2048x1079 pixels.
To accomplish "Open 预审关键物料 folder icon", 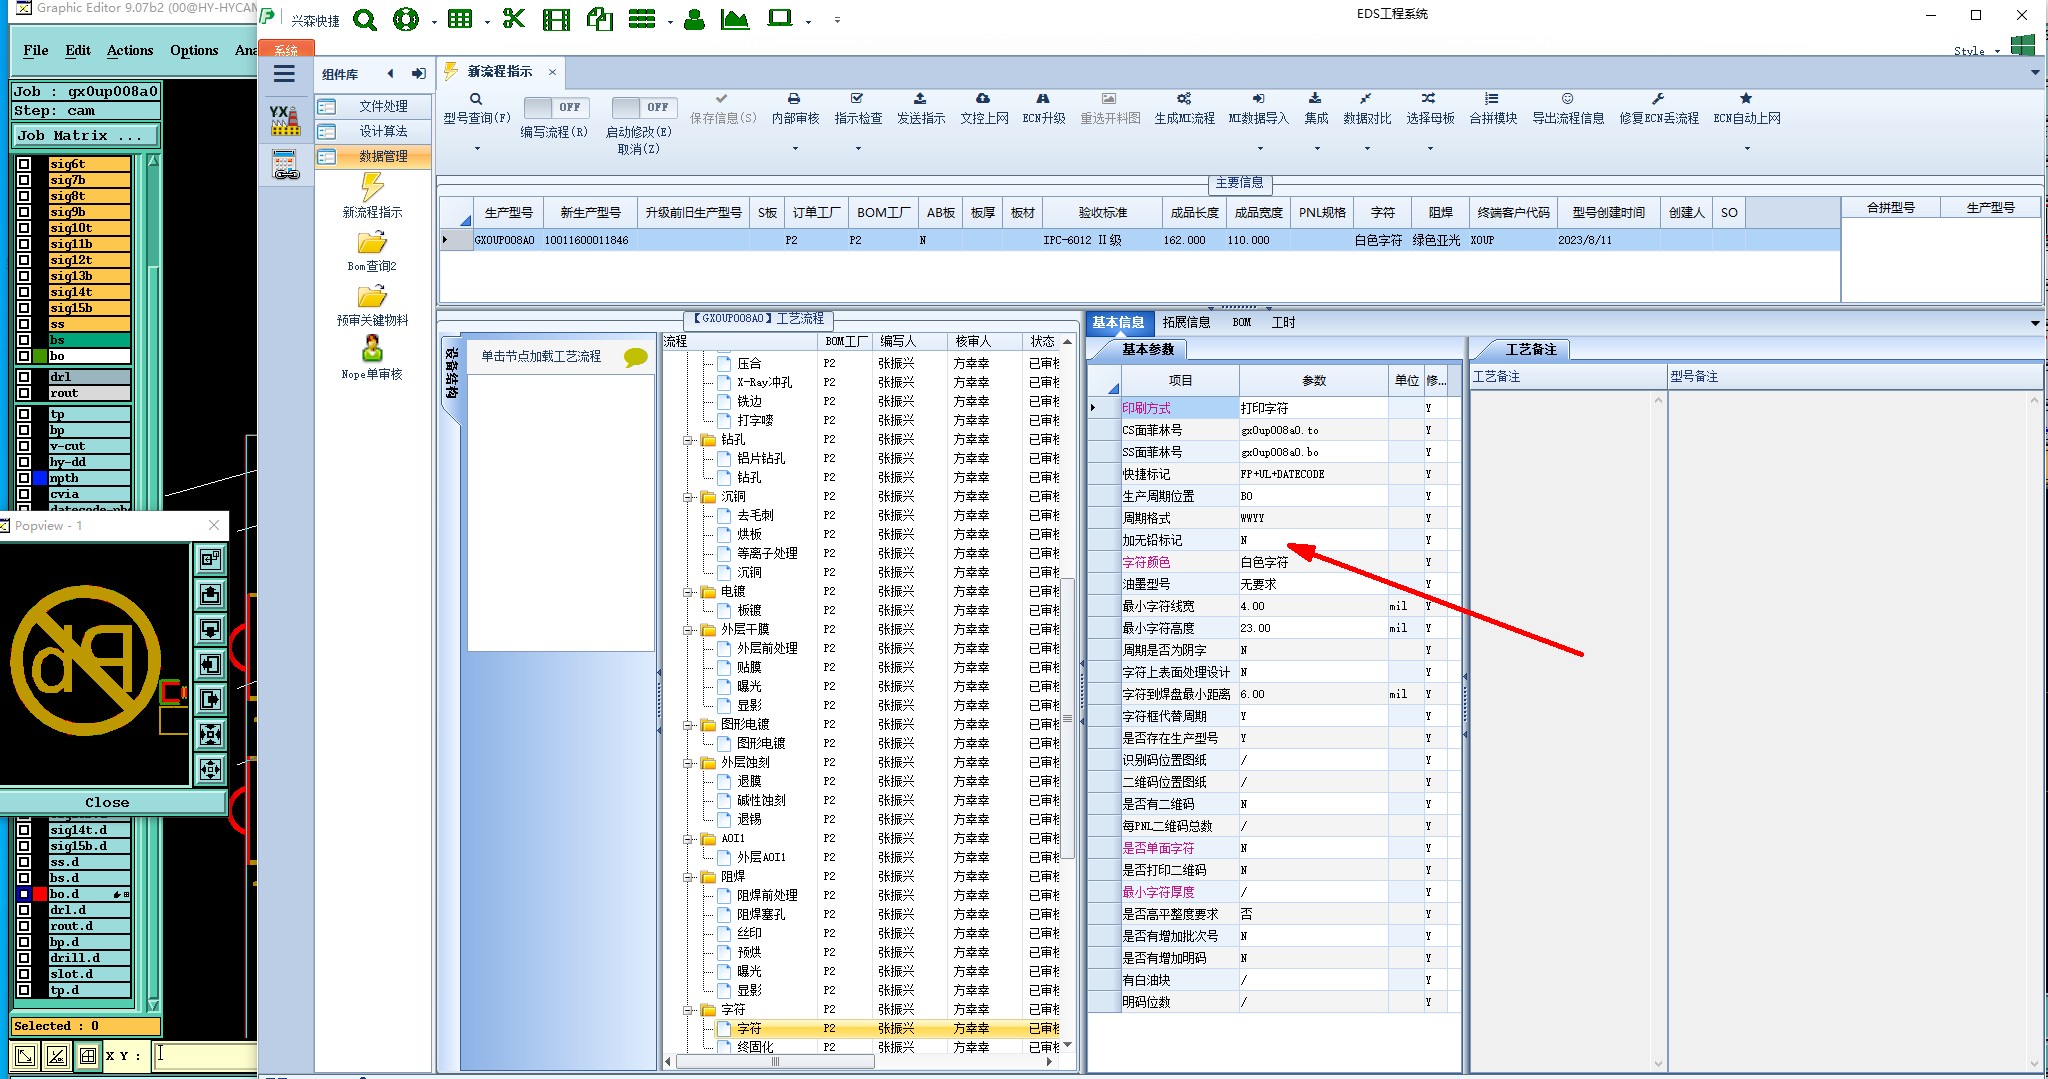I will [x=372, y=297].
